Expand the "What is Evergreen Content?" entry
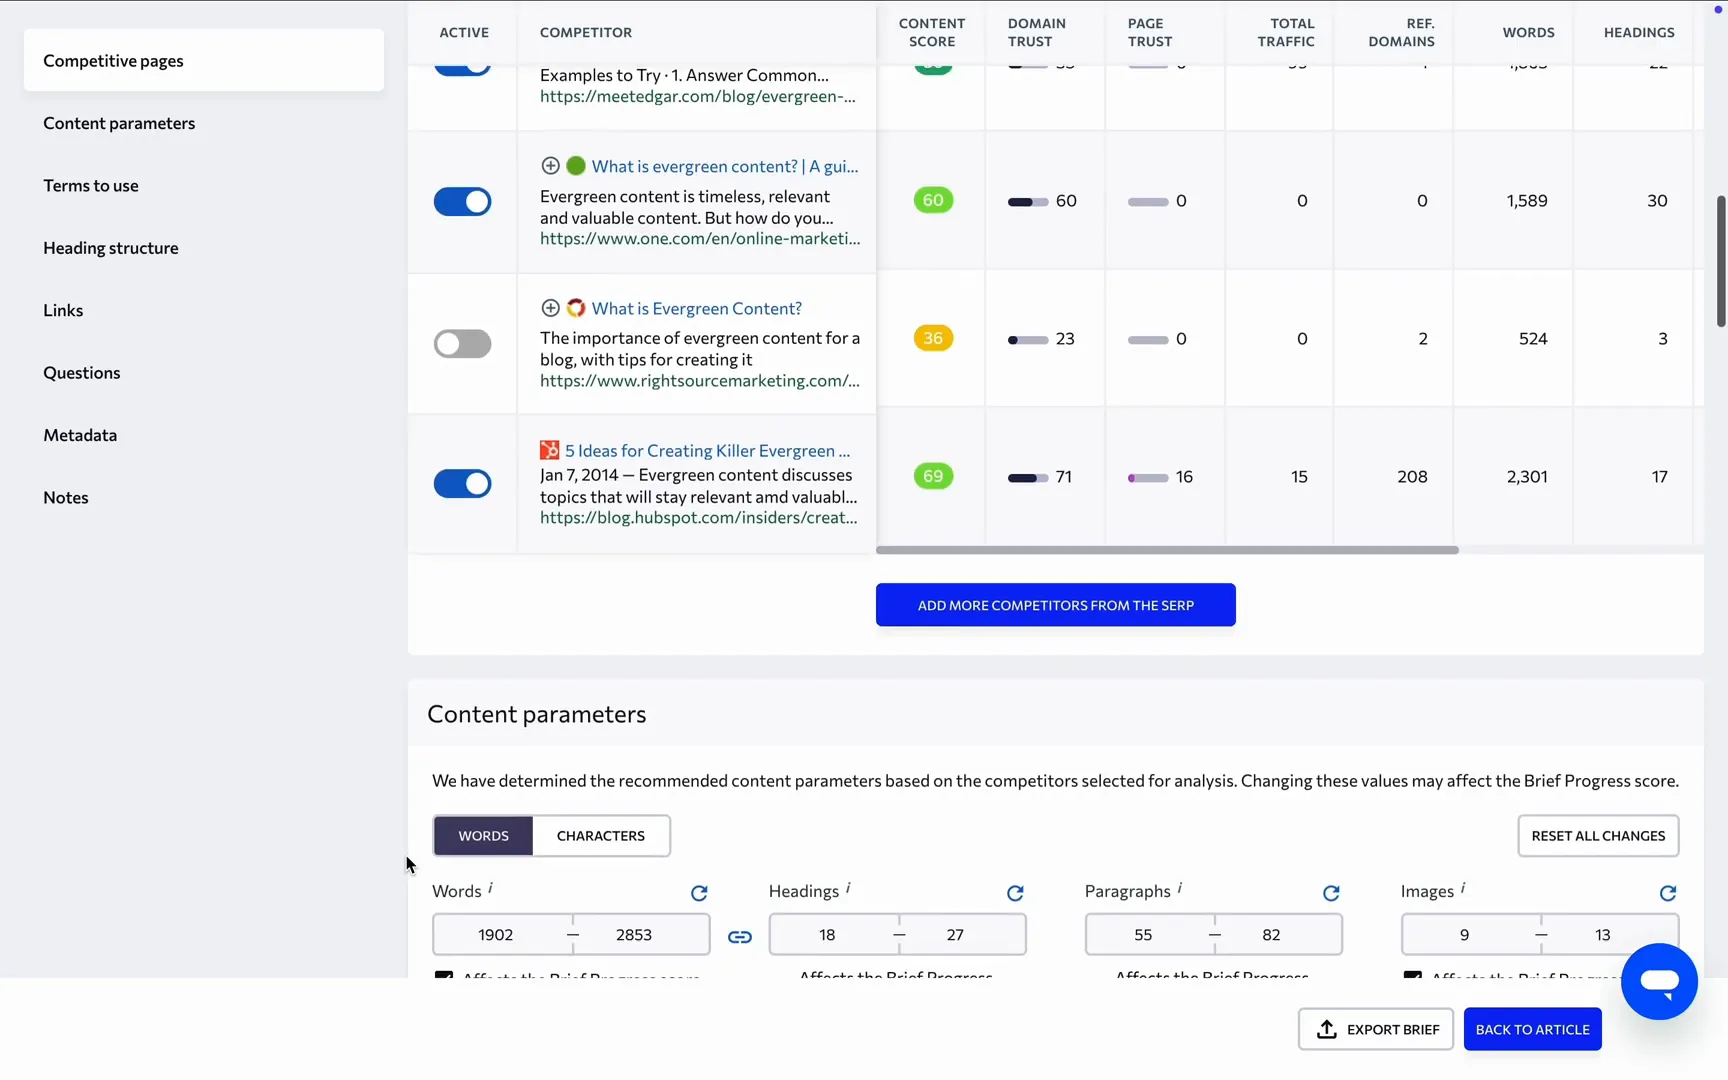This screenshot has width=1728, height=1080. tap(551, 308)
